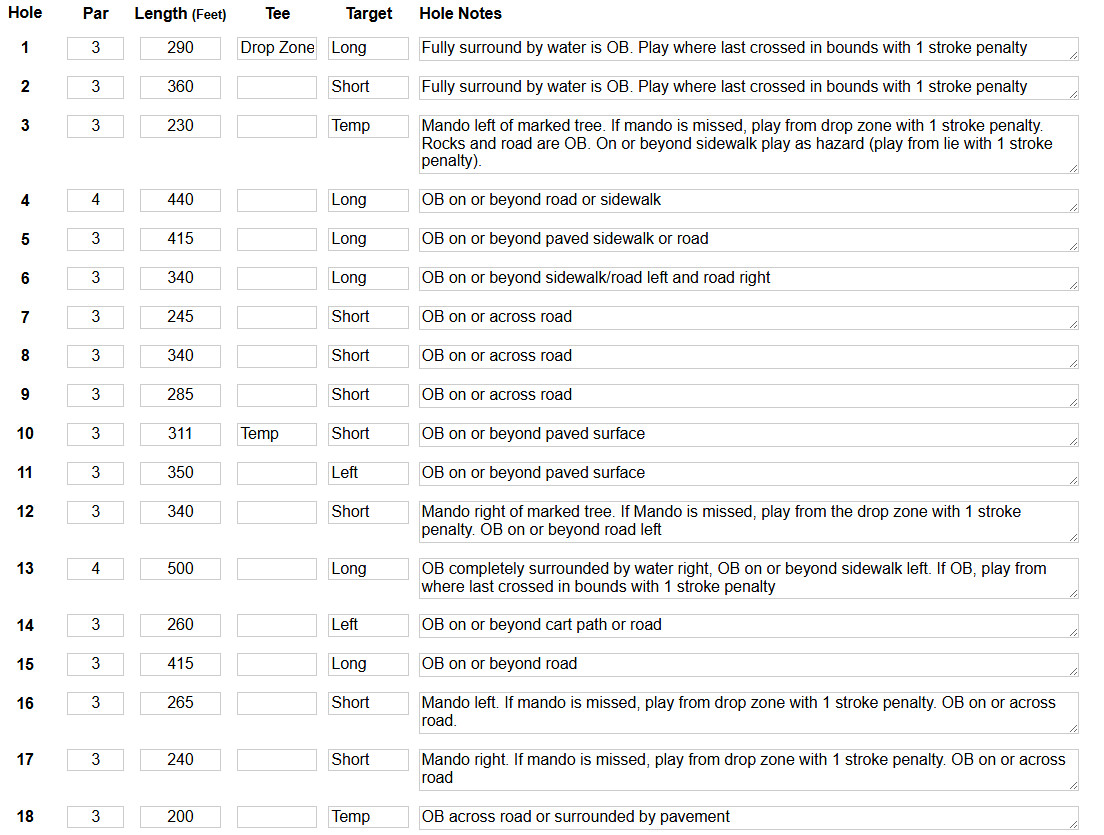The height and width of the screenshot is (835, 1104).
Task: Select the Length field showing 360
Action: (x=180, y=87)
